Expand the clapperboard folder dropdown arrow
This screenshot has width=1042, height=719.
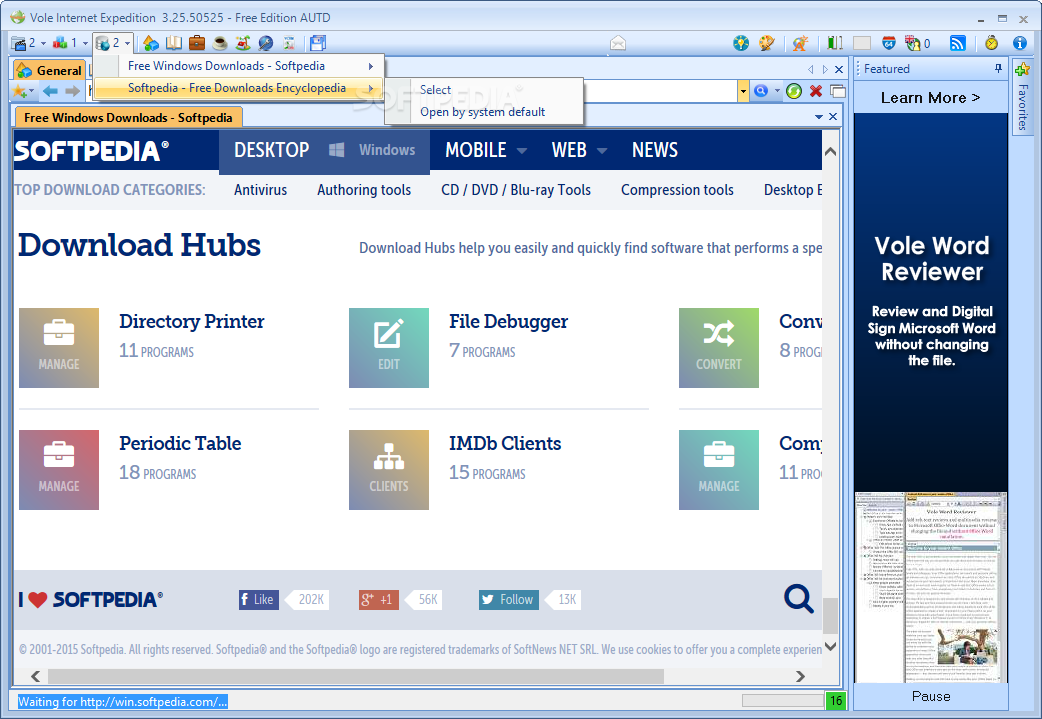pos(43,44)
